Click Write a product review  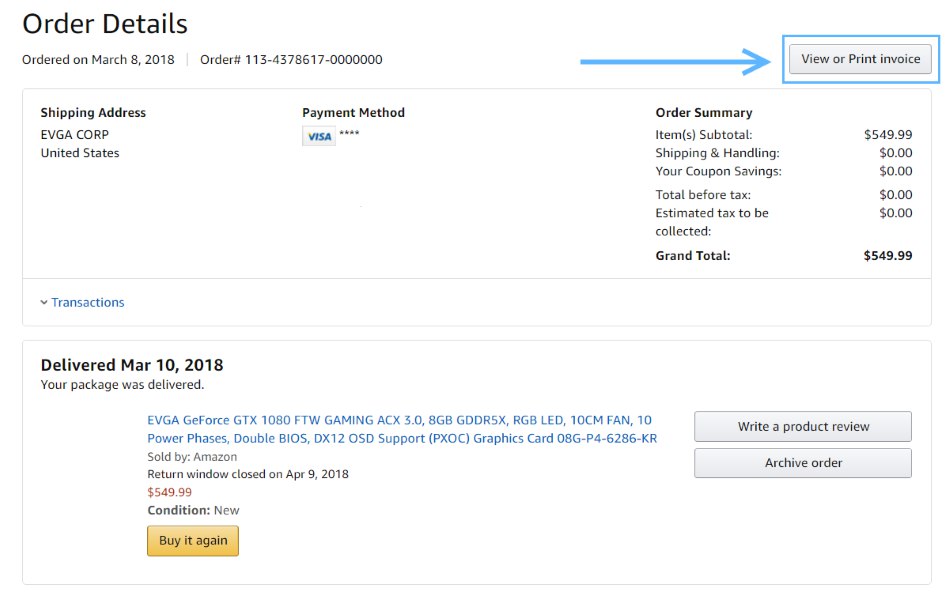(803, 426)
